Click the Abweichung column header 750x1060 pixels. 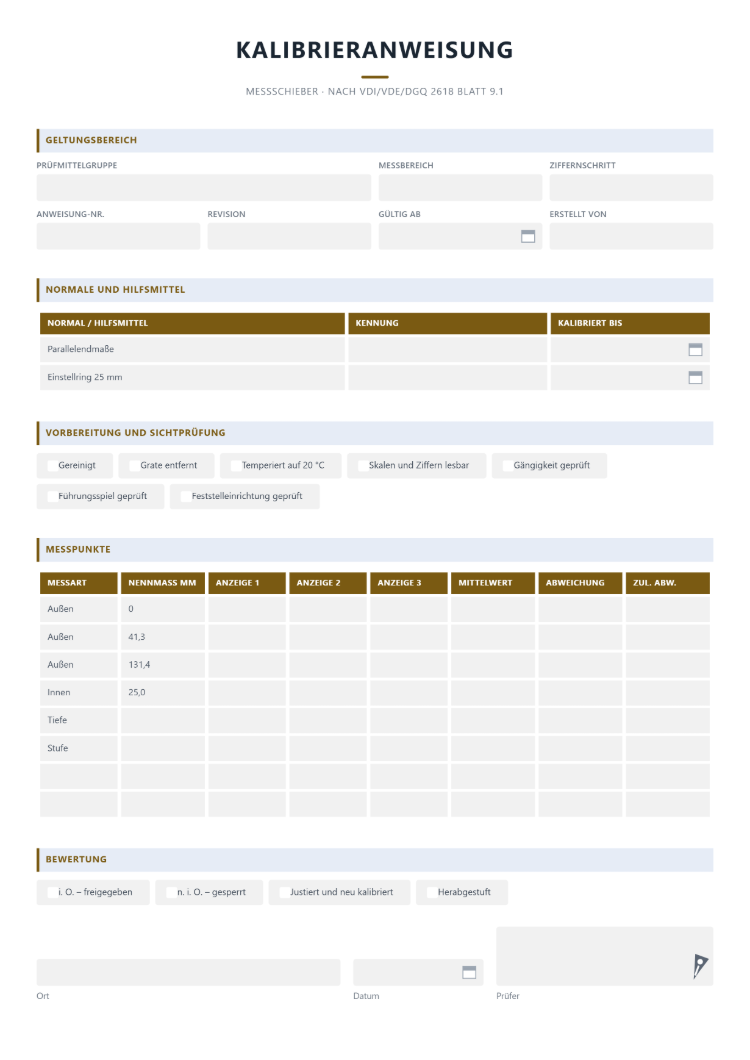[x=580, y=583]
